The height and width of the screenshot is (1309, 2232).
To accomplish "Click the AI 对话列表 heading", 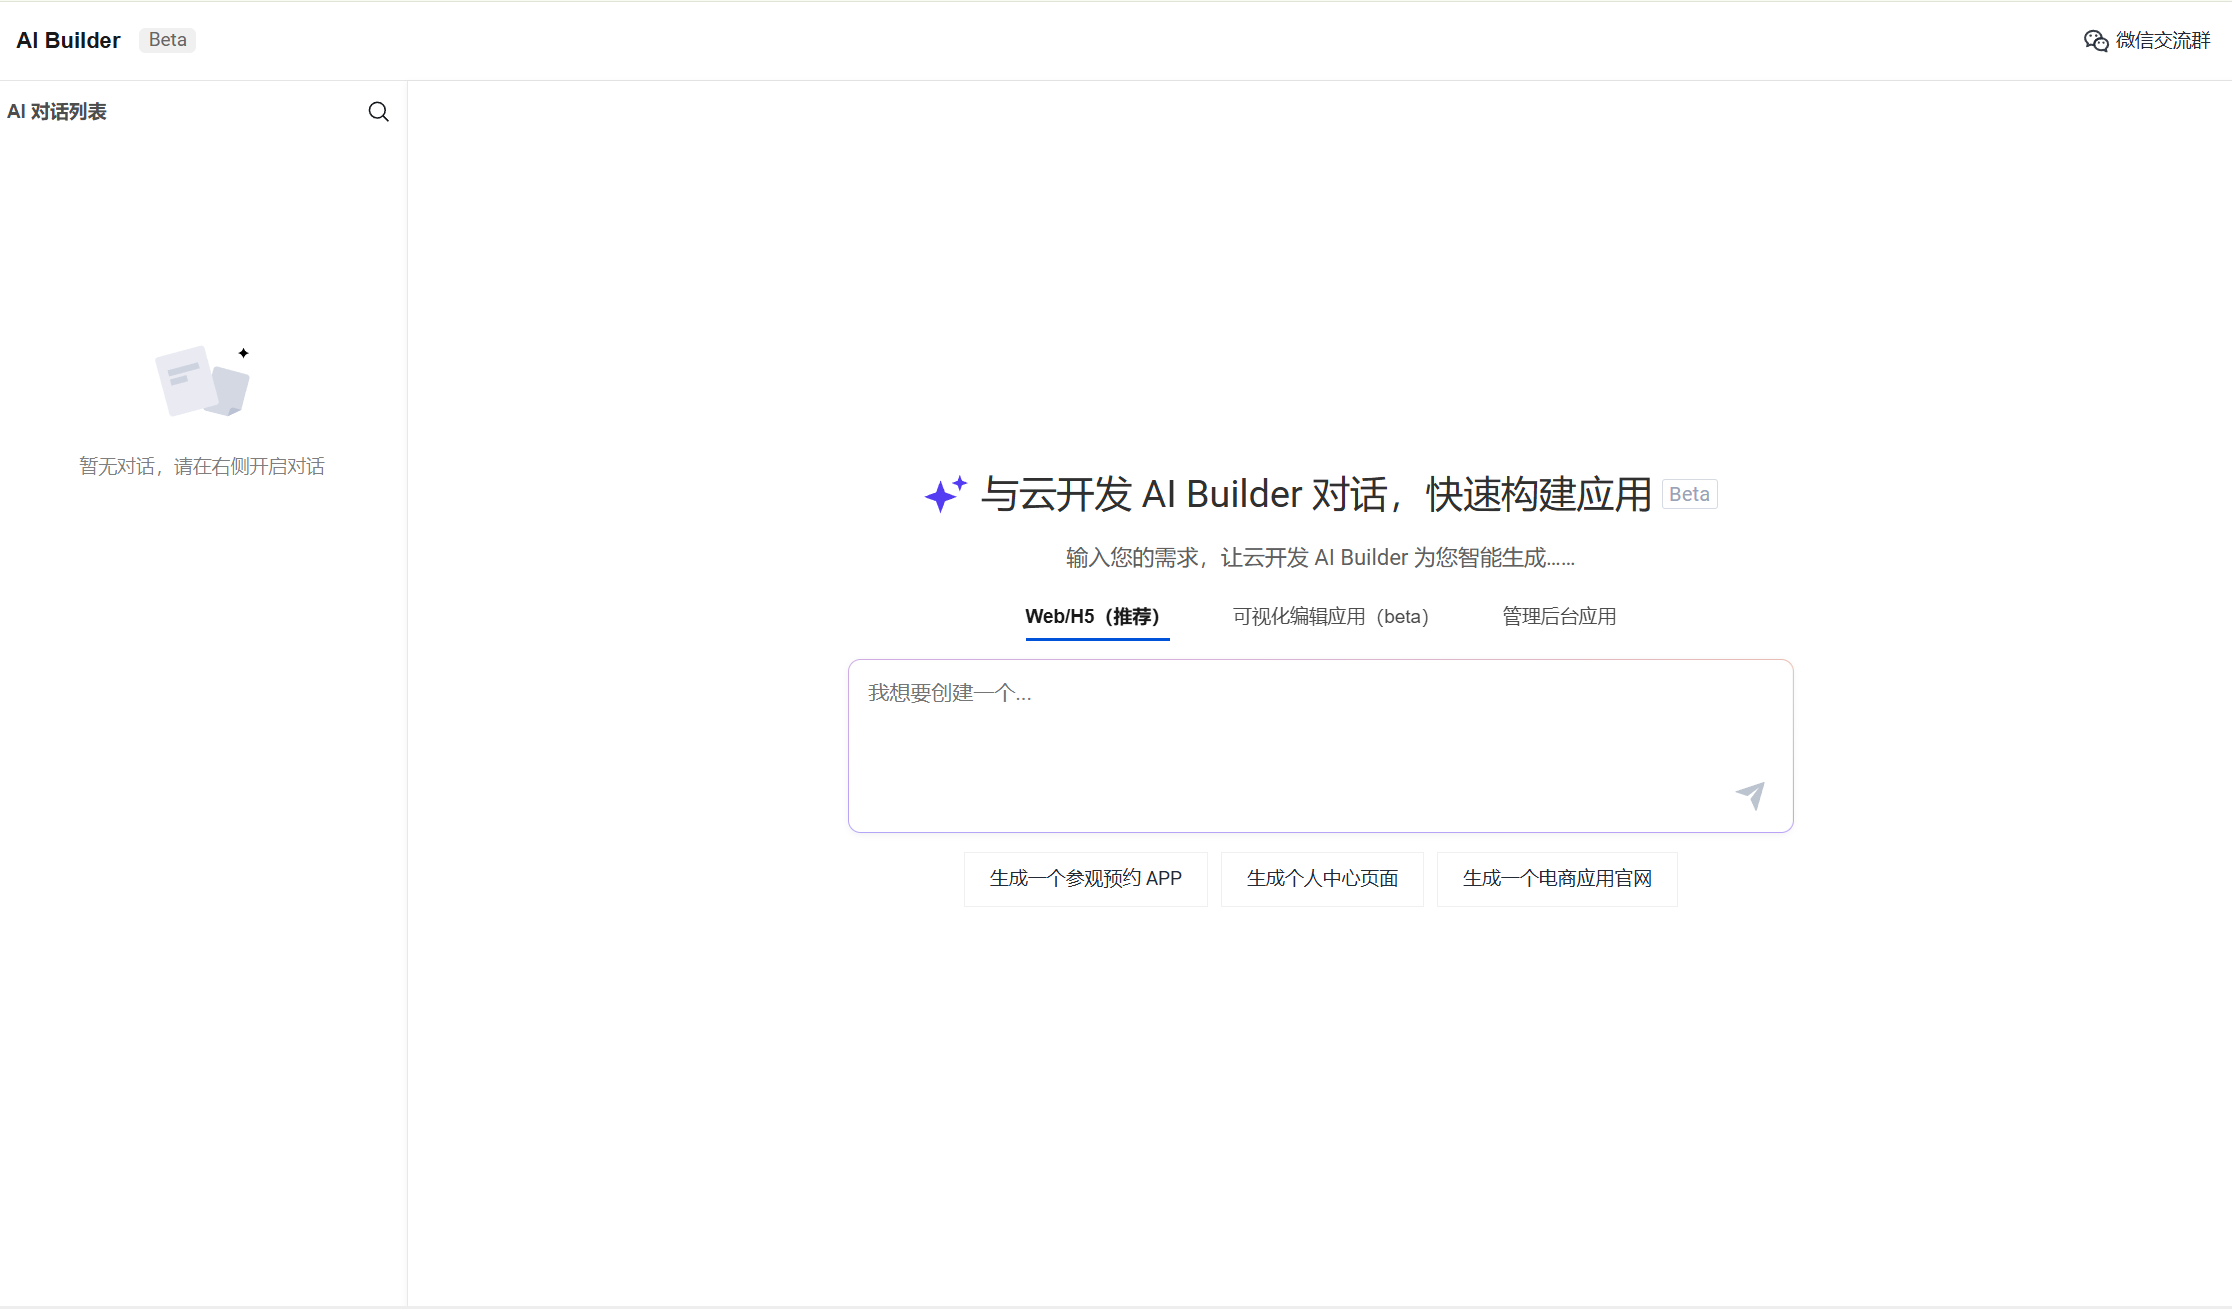I will [57, 112].
